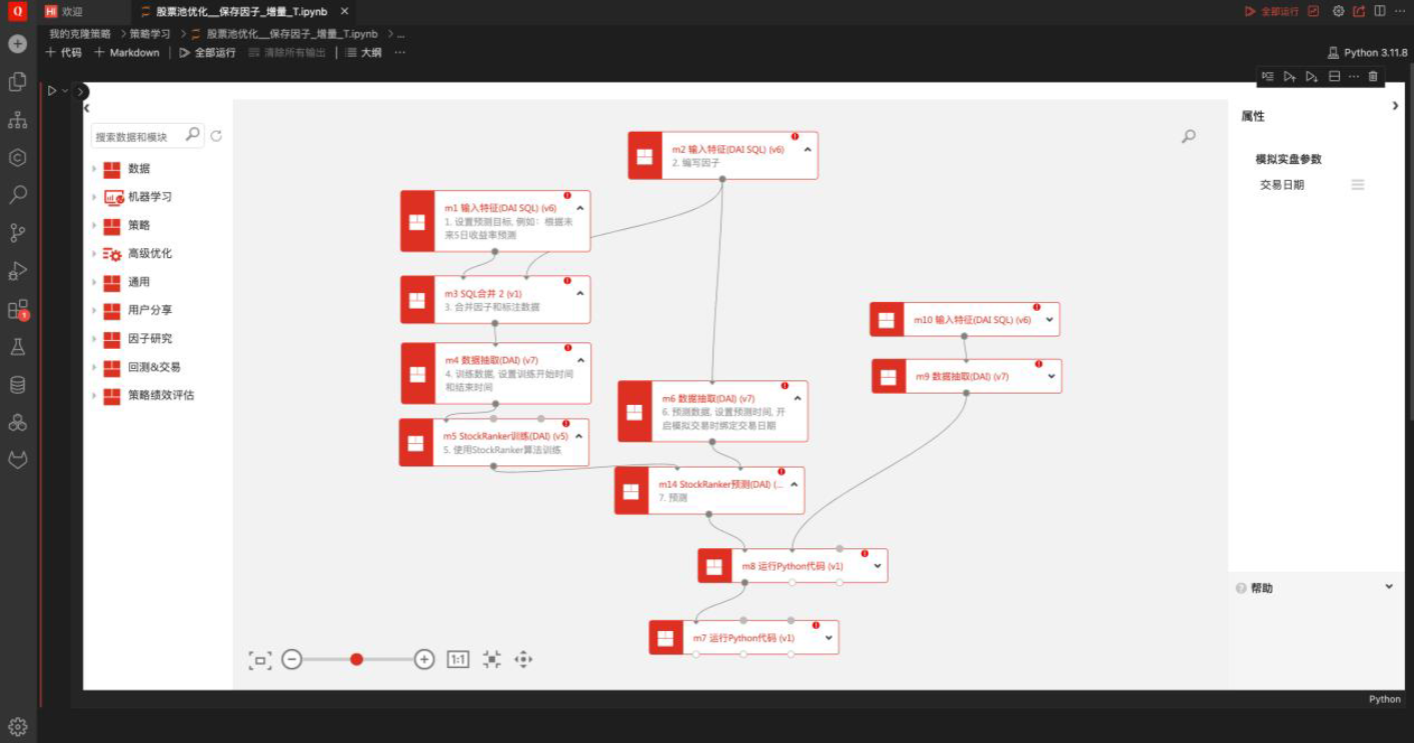Open settings gear in top-right toolbar
The width and height of the screenshot is (1414, 743).
tap(1338, 11)
